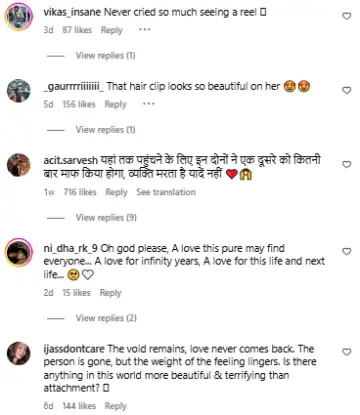Open the ni_dha_rk_9 username link

[x=71, y=249]
